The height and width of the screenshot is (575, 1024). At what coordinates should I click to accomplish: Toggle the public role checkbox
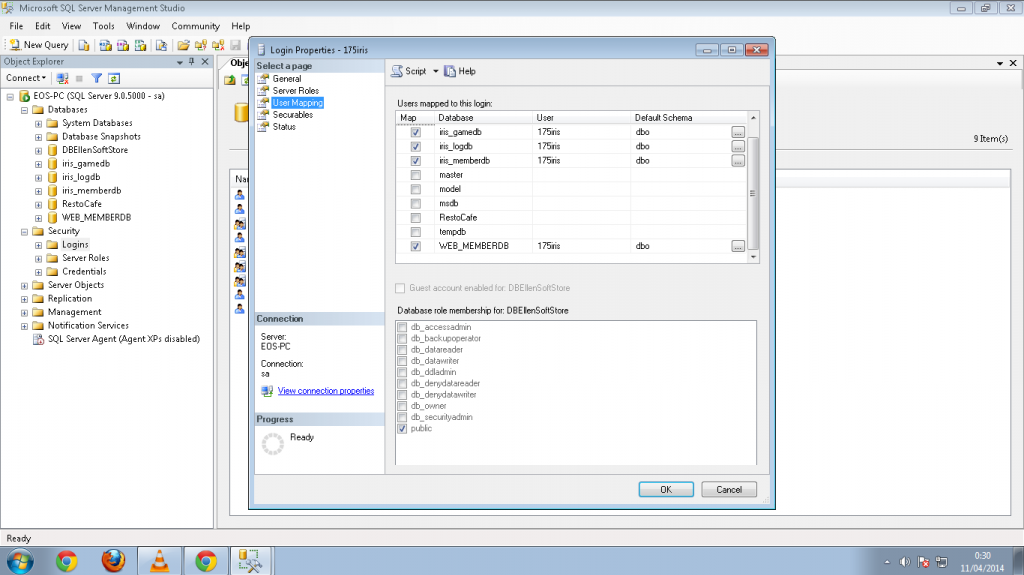pyautogui.click(x=402, y=429)
